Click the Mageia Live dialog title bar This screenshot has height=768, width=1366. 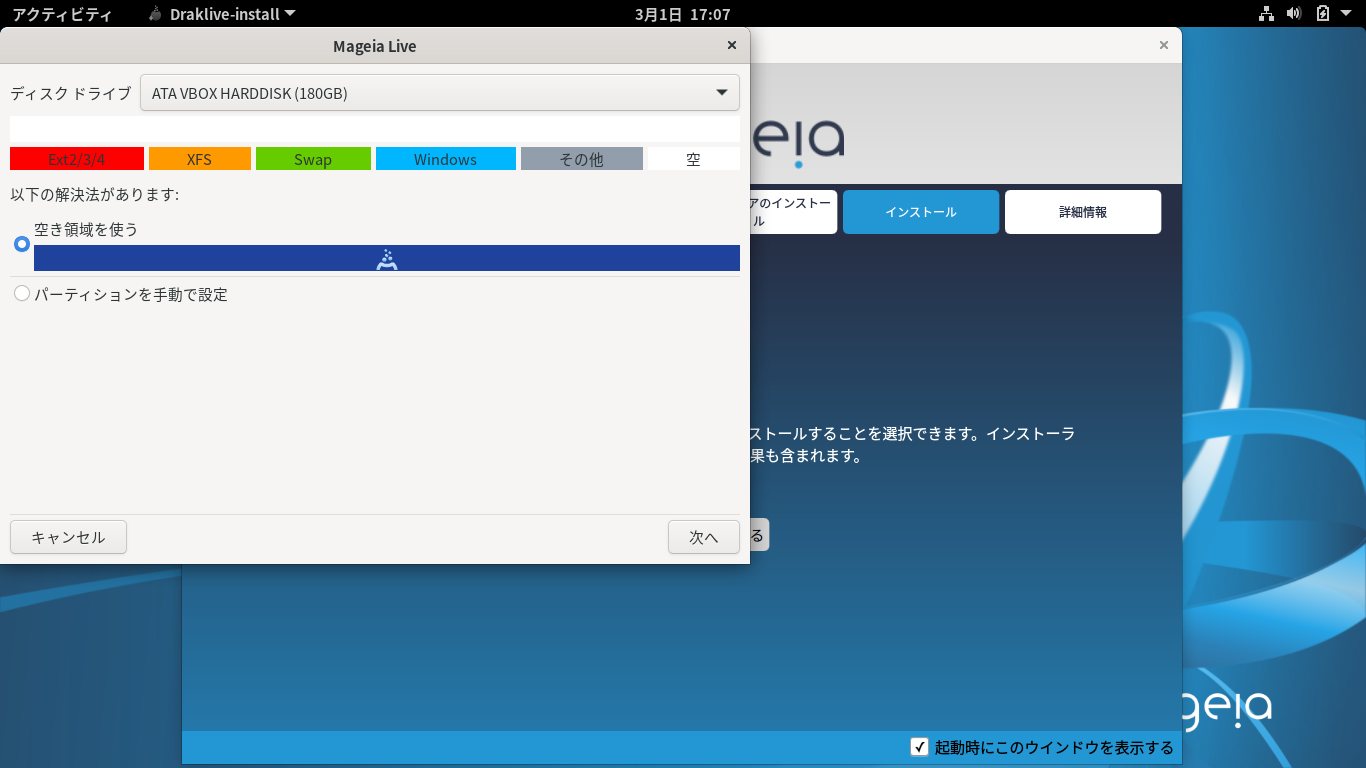pos(375,46)
